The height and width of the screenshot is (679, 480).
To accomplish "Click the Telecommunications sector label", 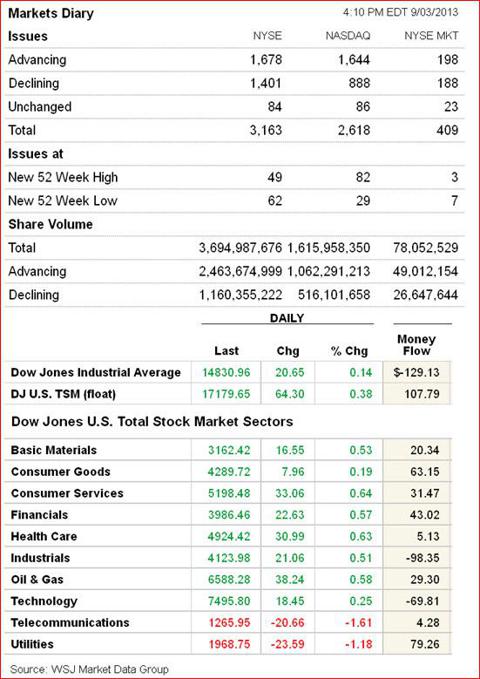I will click(x=70, y=623).
